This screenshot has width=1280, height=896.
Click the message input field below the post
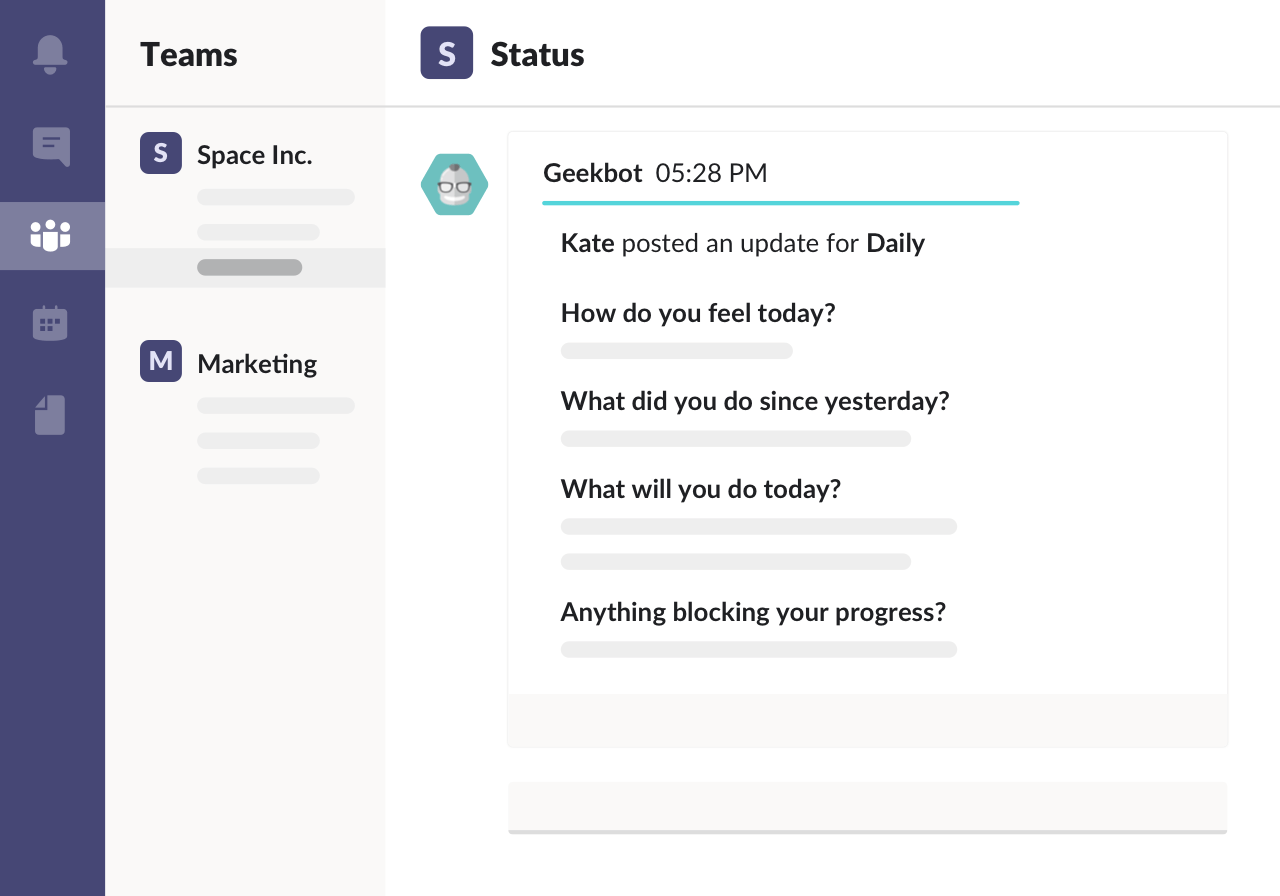[x=867, y=806]
